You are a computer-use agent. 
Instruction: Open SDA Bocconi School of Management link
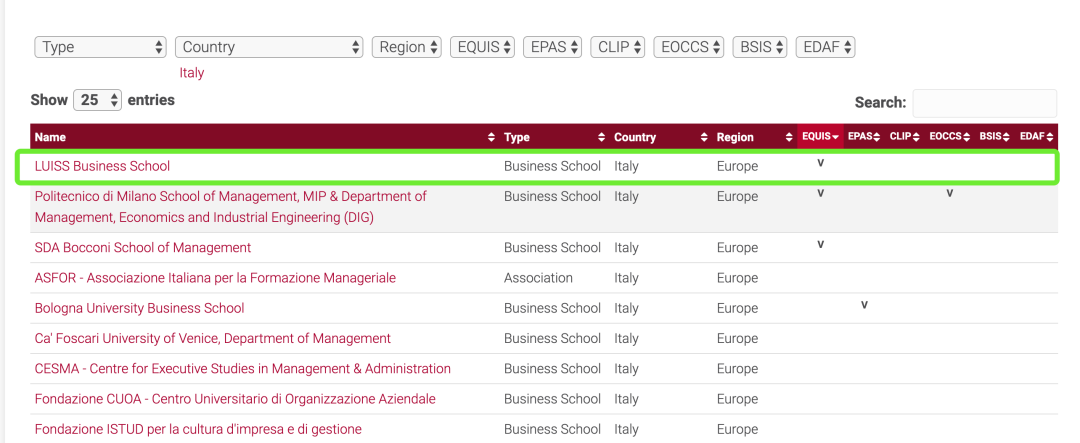(x=143, y=247)
